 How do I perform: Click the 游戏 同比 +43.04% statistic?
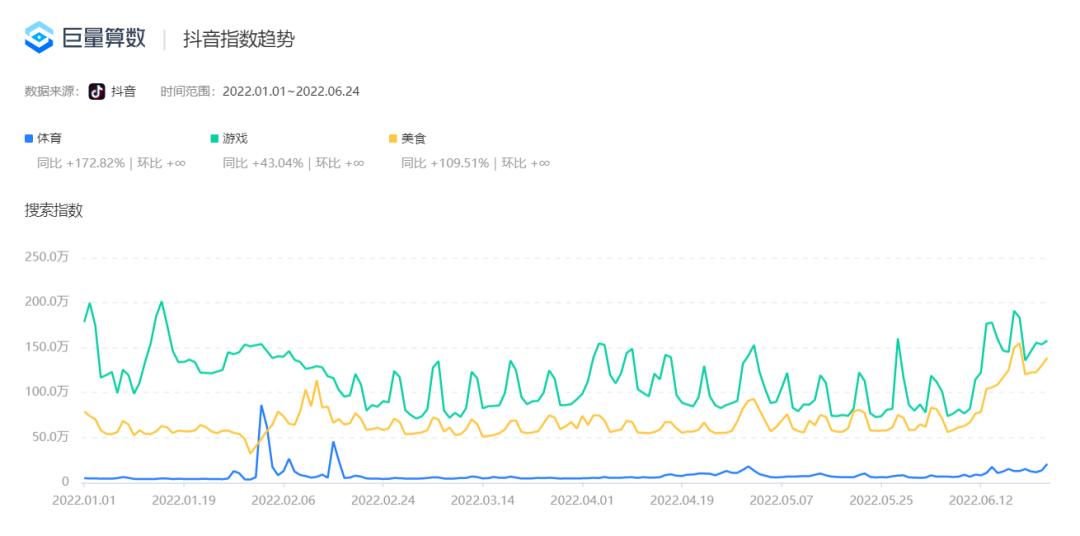[263, 164]
